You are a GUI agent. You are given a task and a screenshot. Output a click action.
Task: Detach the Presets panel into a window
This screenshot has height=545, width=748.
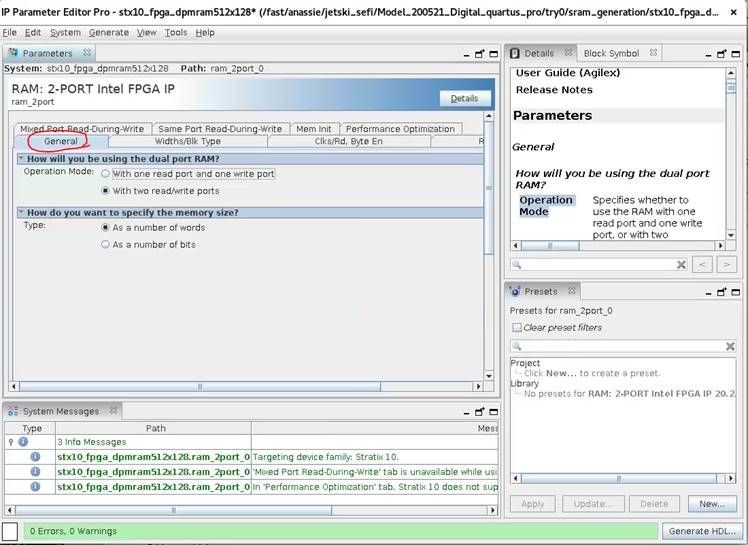722,292
